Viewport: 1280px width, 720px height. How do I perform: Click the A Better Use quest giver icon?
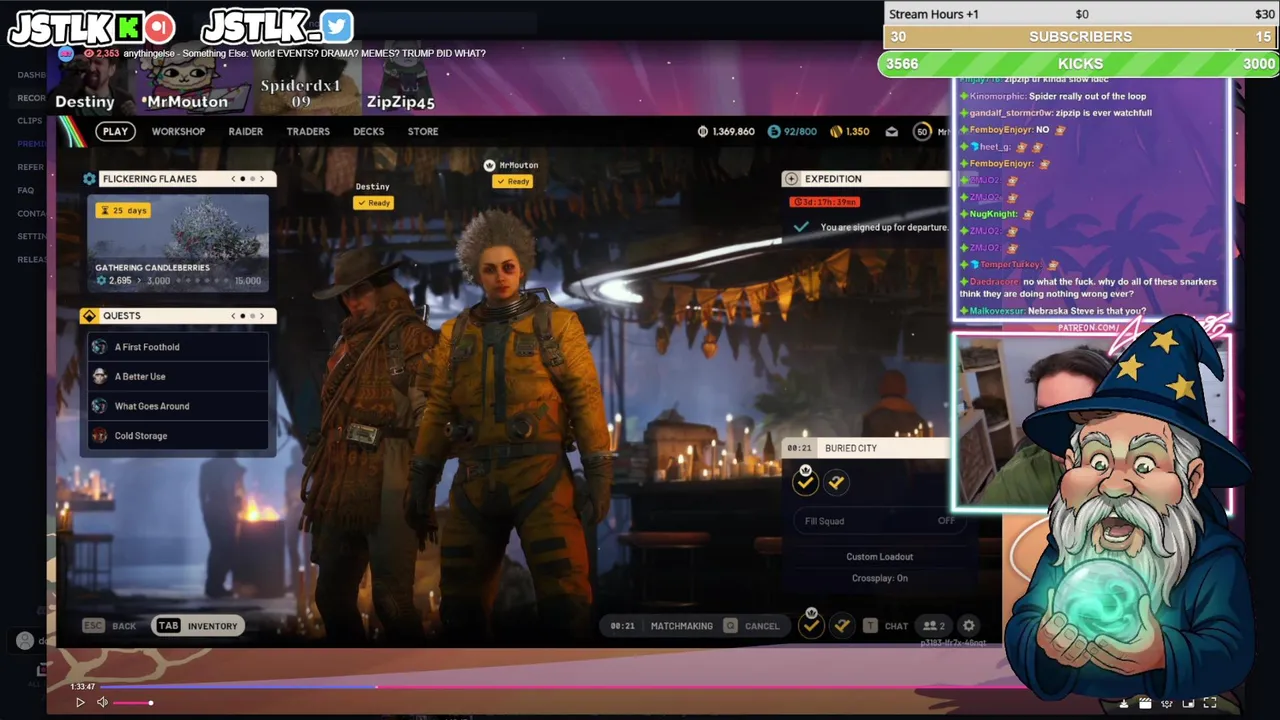[x=99, y=376]
